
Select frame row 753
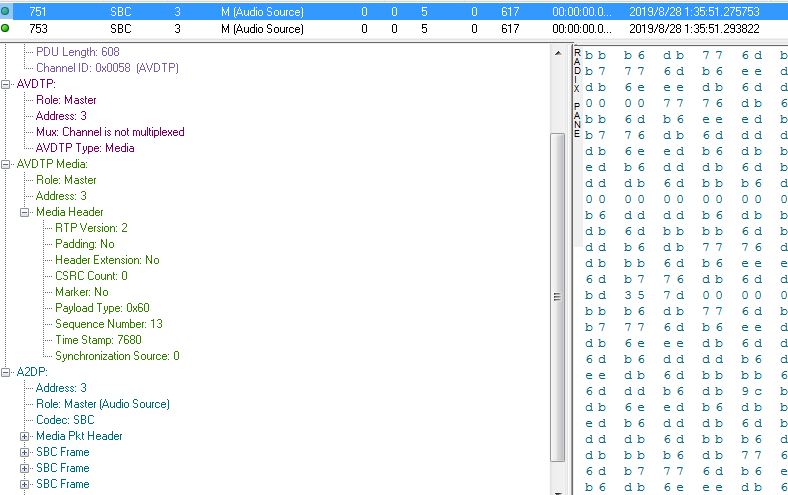[394, 29]
